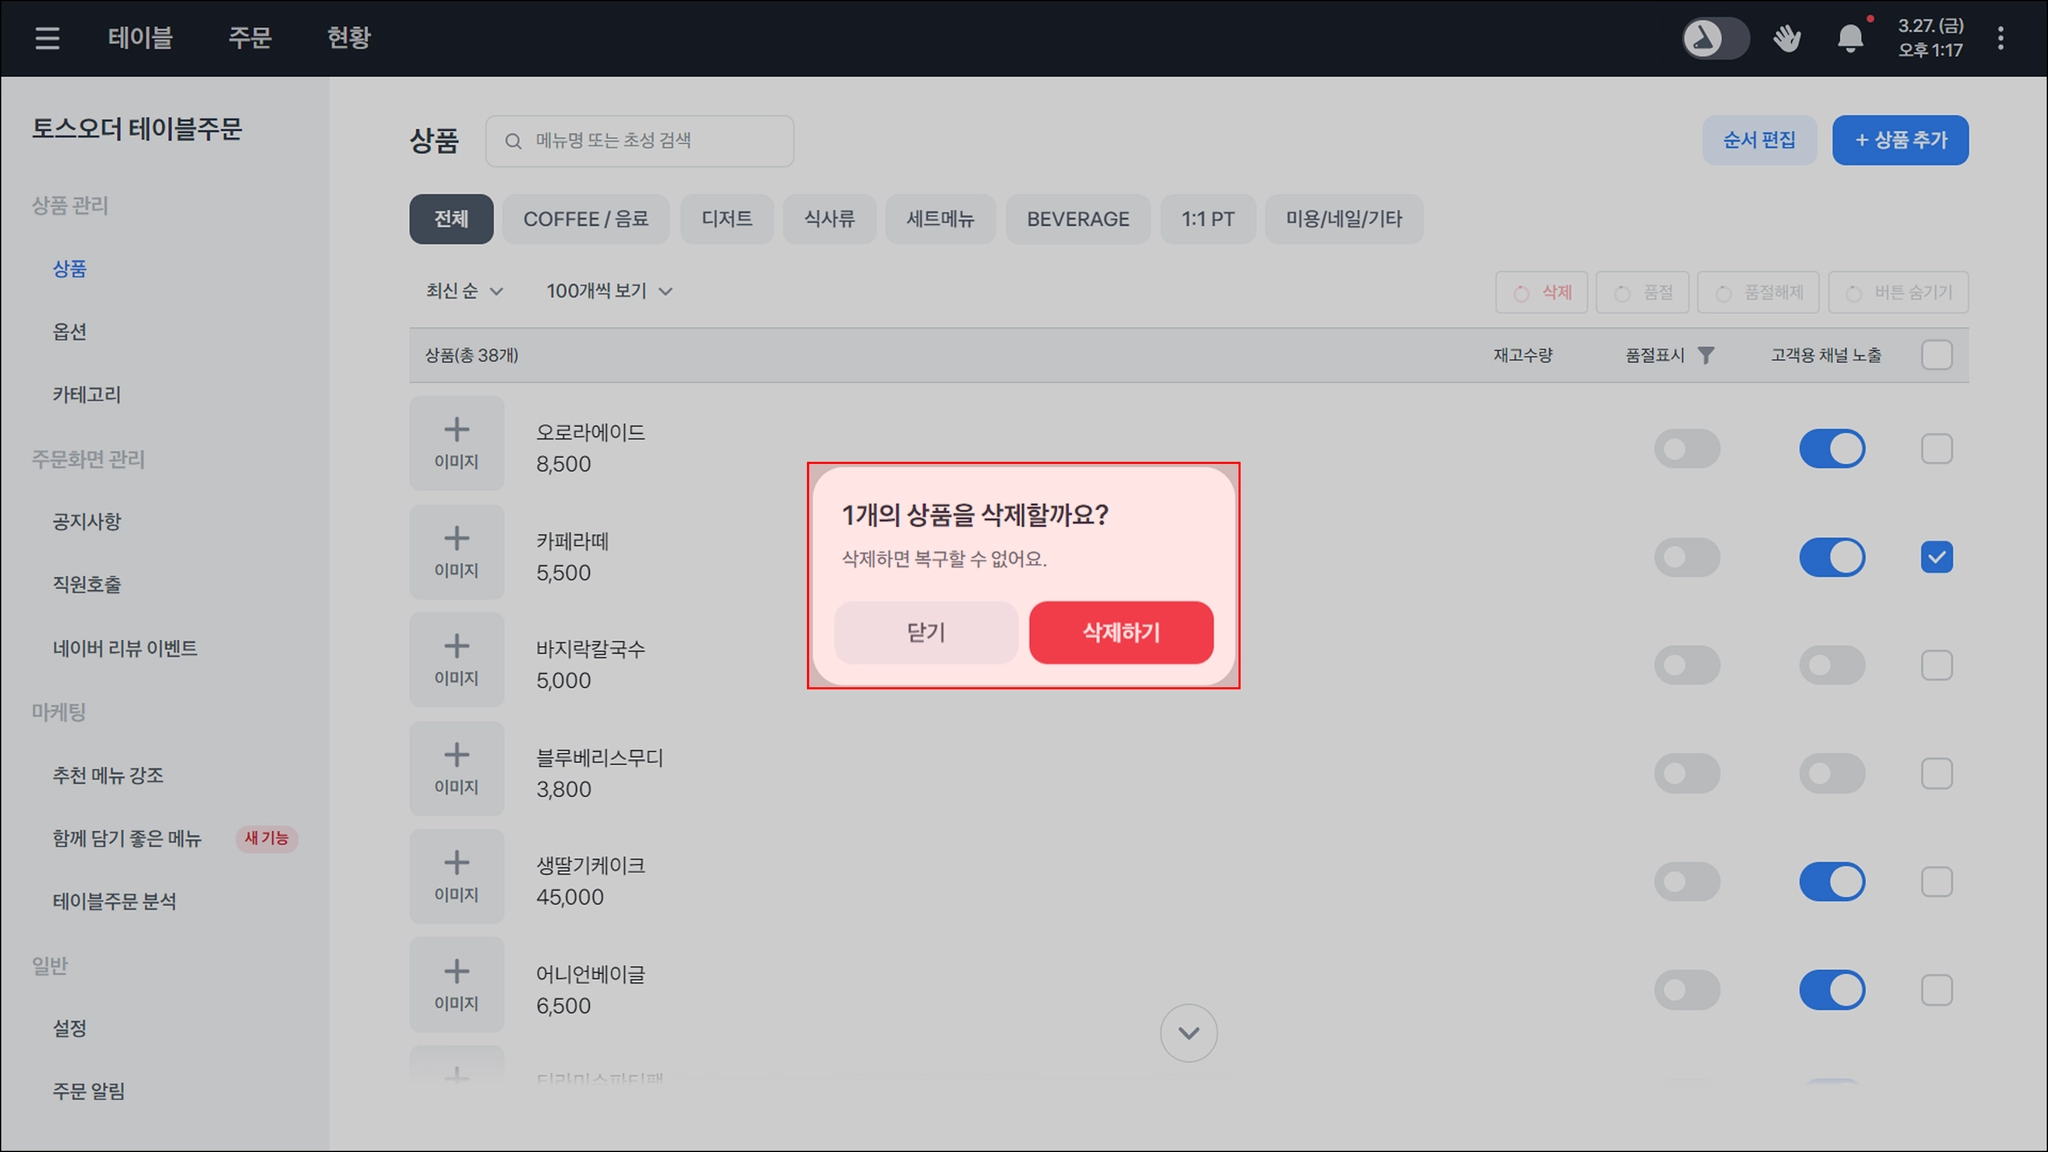Uncheck the 카페라떼 row checkbox
The height and width of the screenshot is (1152, 2048).
[x=1936, y=557]
